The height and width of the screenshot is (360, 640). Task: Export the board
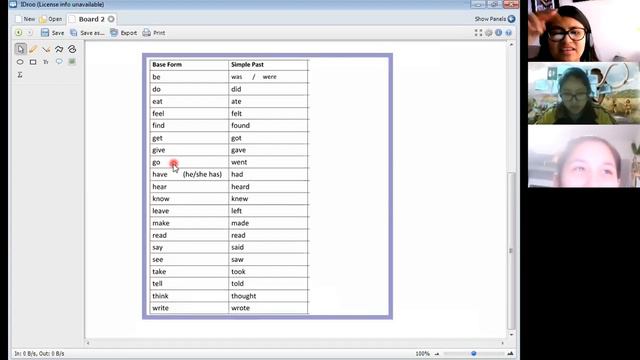124,33
